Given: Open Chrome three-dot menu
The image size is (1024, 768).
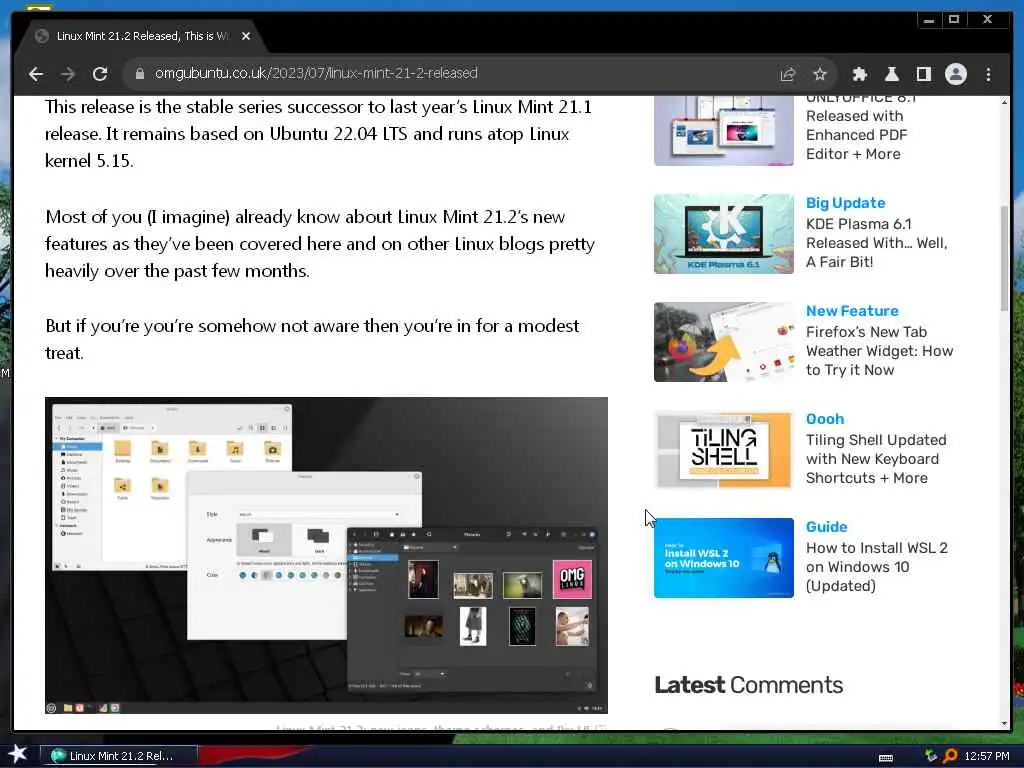Looking at the screenshot, I should tap(988, 74).
